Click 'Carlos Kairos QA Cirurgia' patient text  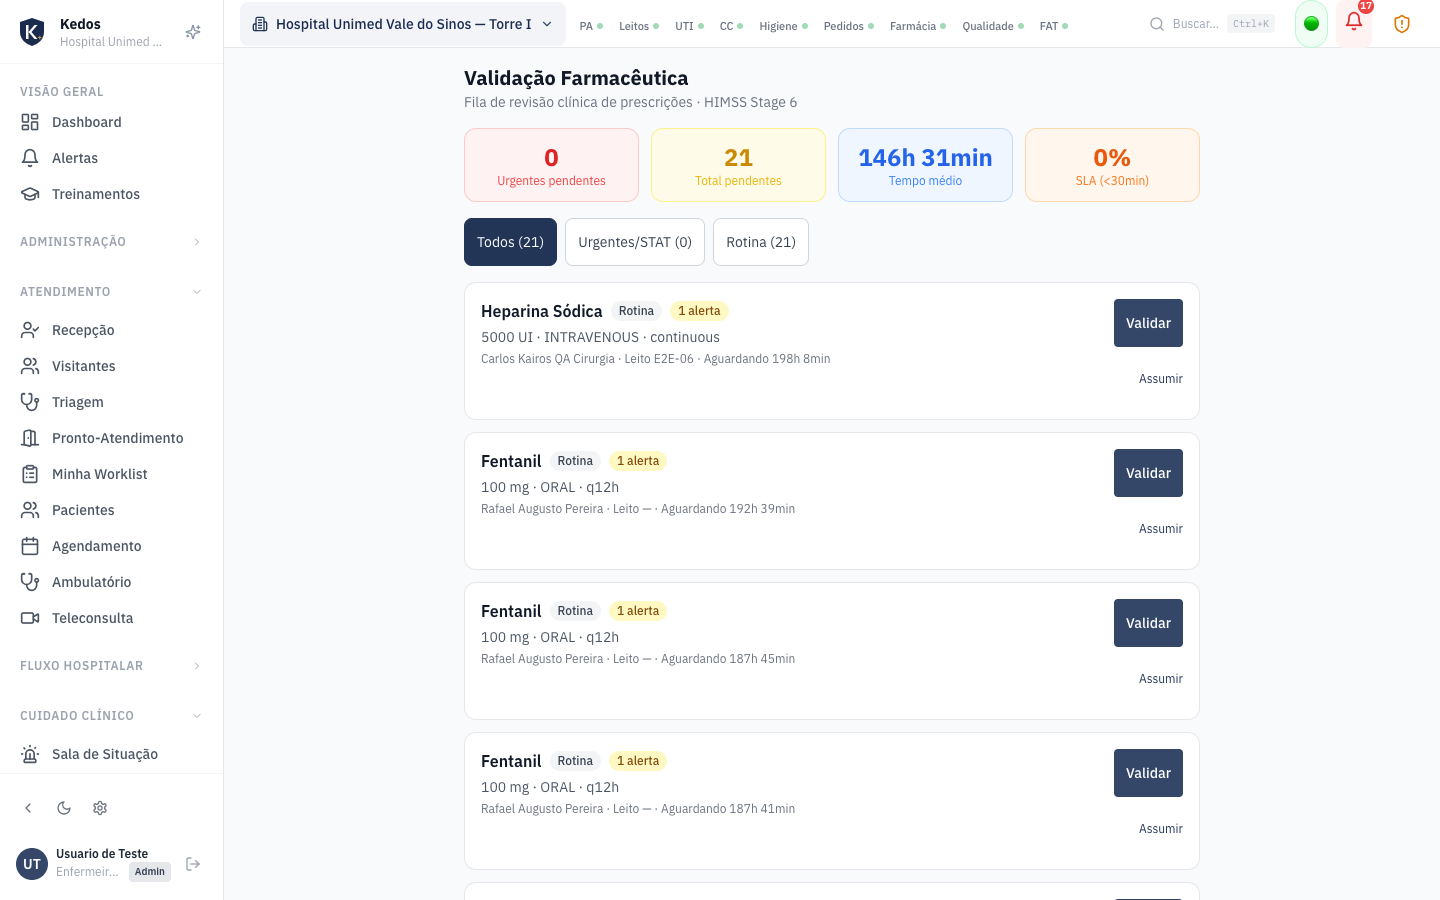point(548,359)
